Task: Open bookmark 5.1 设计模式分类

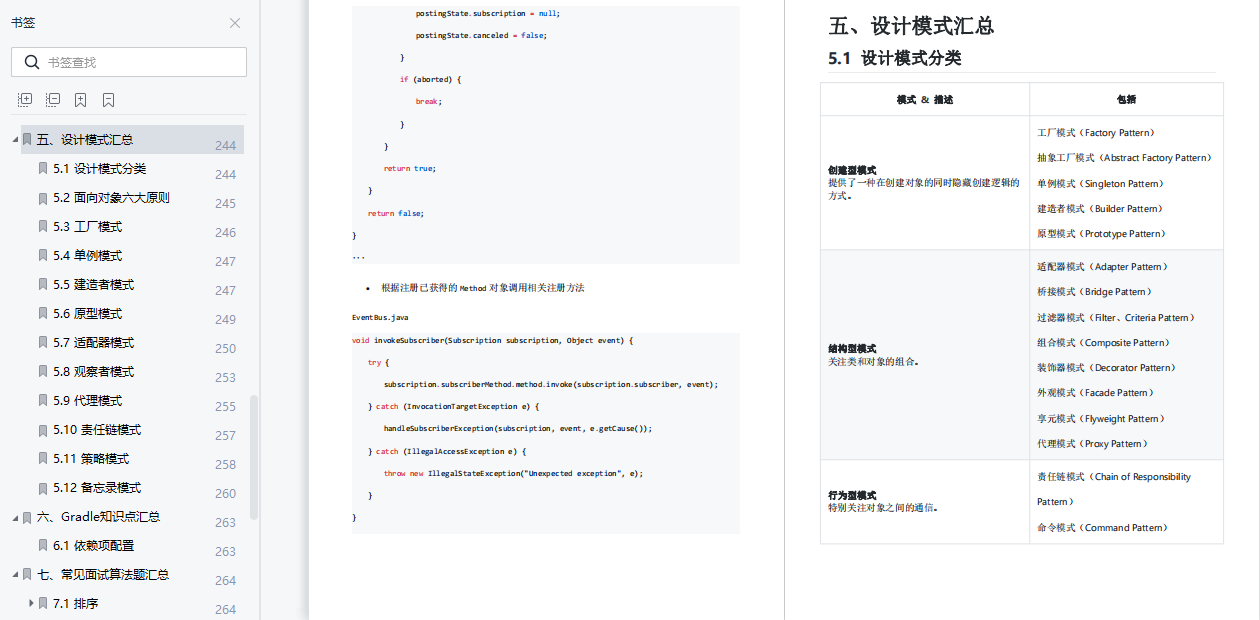Action: click(x=100, y=169)
